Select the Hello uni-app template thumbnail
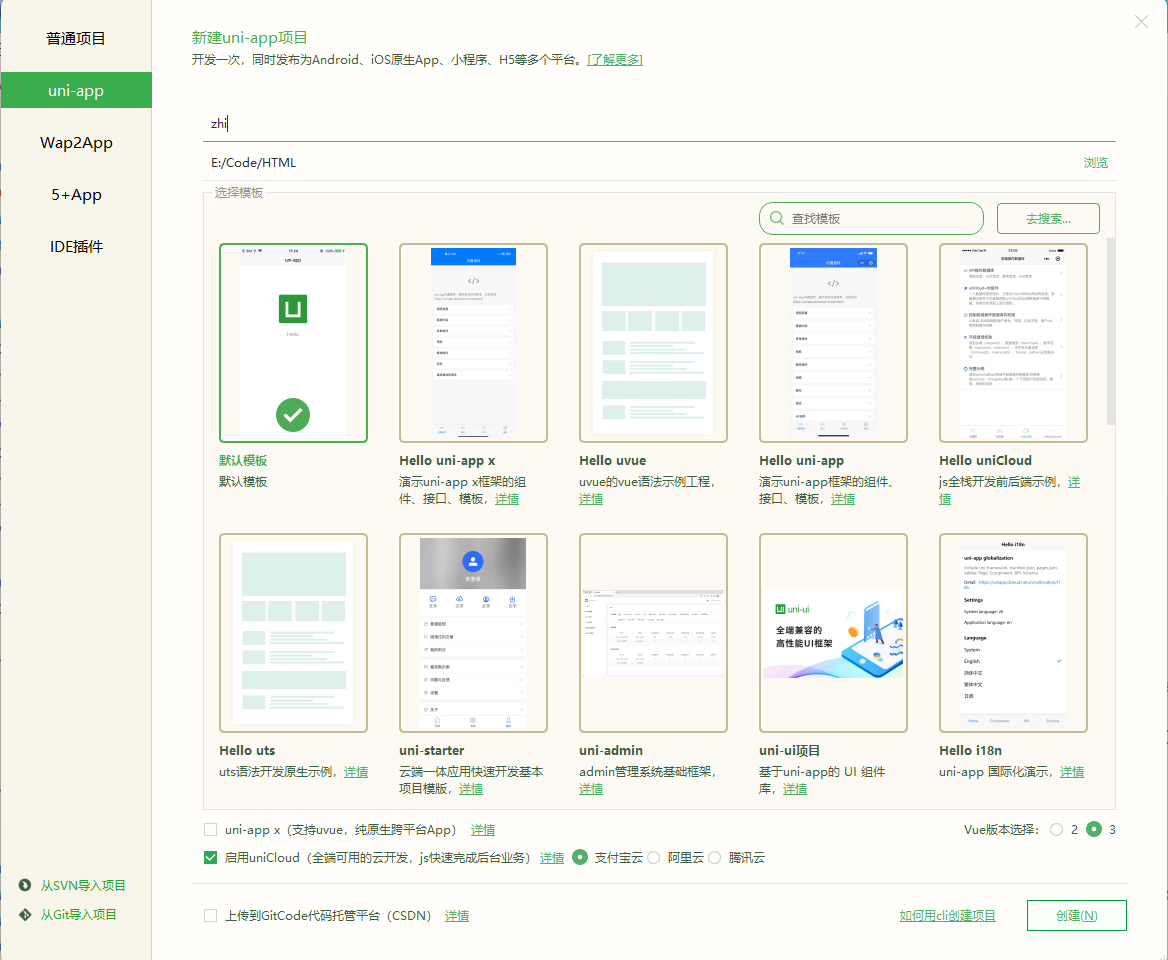Image resolution: width=1168 pixels, height=960 pixels. pyautogui.click(x=833, y=343)
